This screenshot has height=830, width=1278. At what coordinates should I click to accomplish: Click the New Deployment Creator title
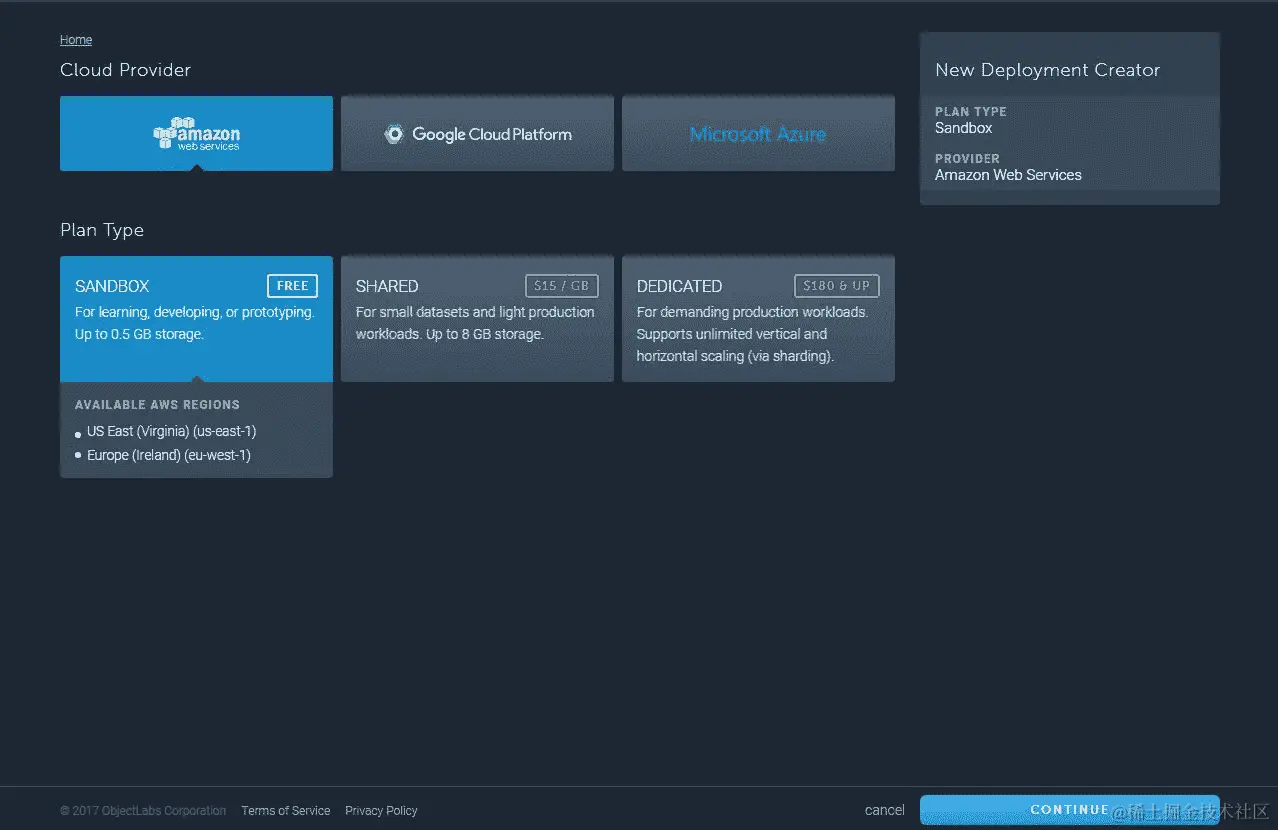pyautogui.click(x=1047, y=70)
